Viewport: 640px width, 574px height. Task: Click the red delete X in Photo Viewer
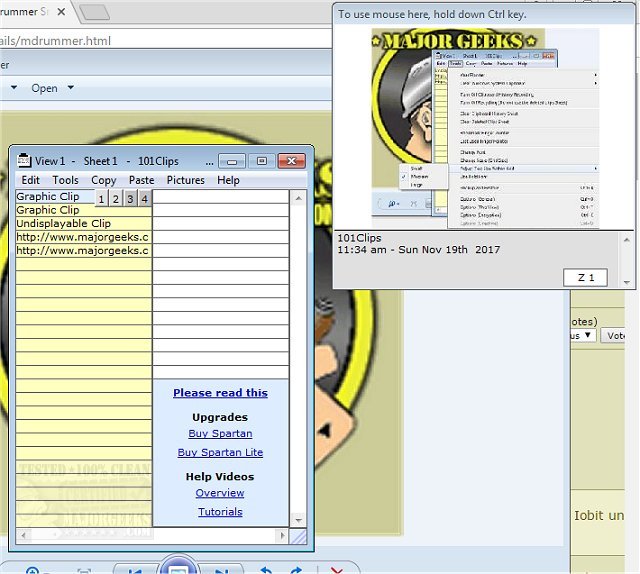(337, 570)
